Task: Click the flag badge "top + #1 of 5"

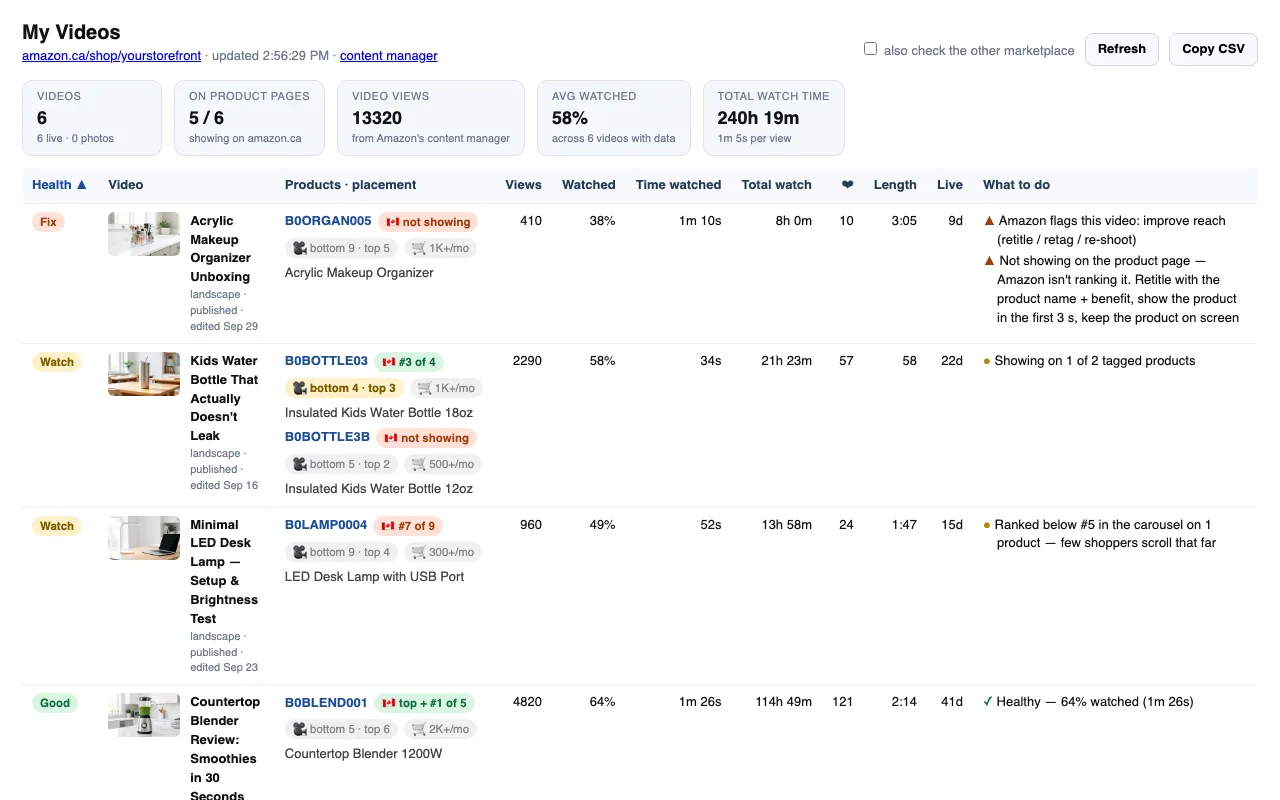Action: pyautogui.click(x=424, y=703)
